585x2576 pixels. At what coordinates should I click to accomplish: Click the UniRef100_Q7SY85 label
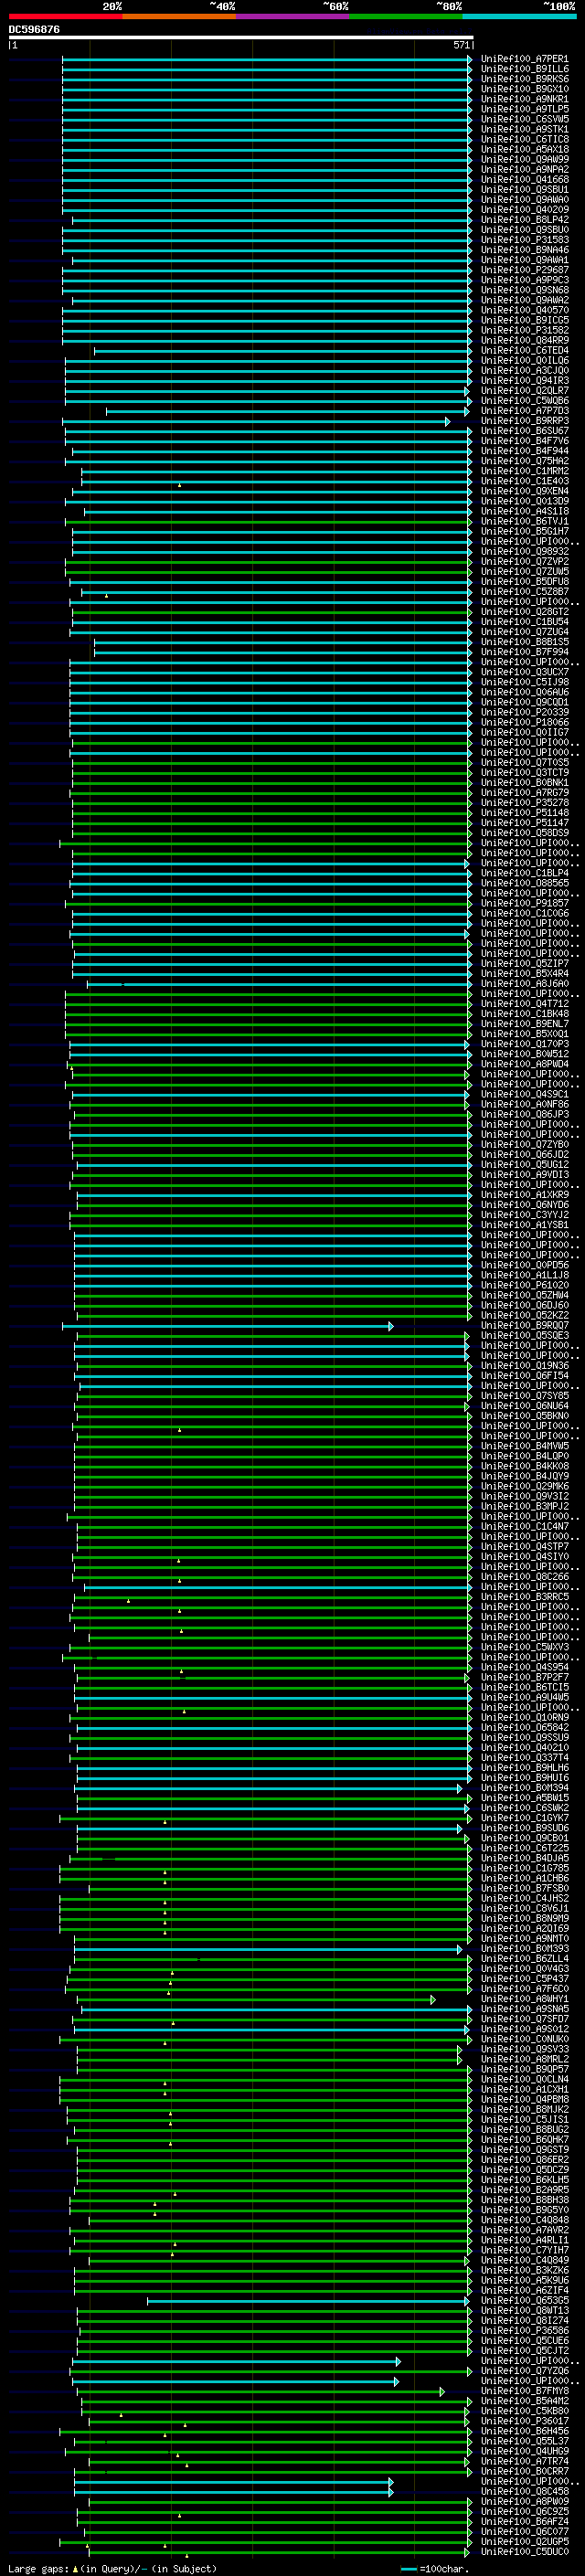point(525,1395)
